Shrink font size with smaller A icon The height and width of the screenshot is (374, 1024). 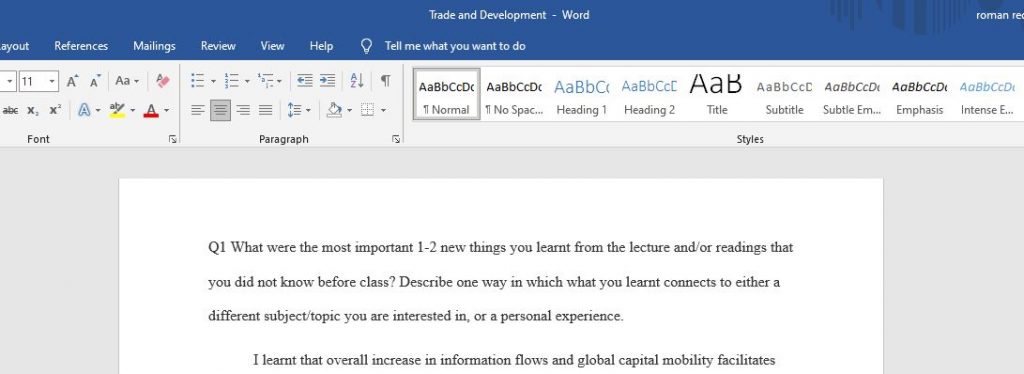point(95,81)
